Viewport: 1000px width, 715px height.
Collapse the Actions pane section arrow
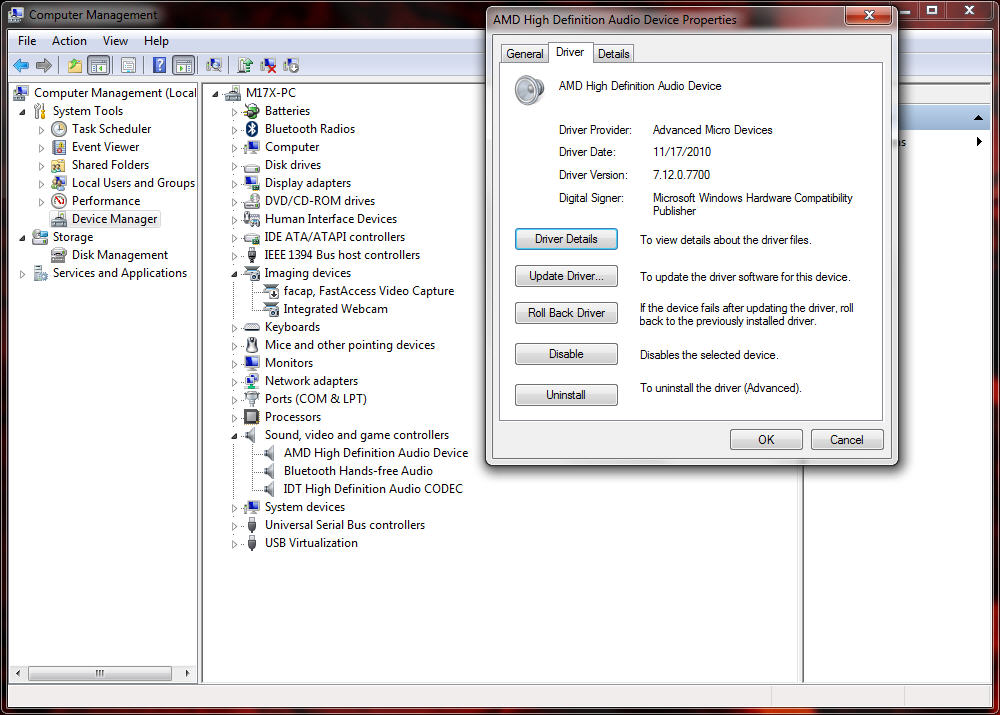click(x=978, y=118)
